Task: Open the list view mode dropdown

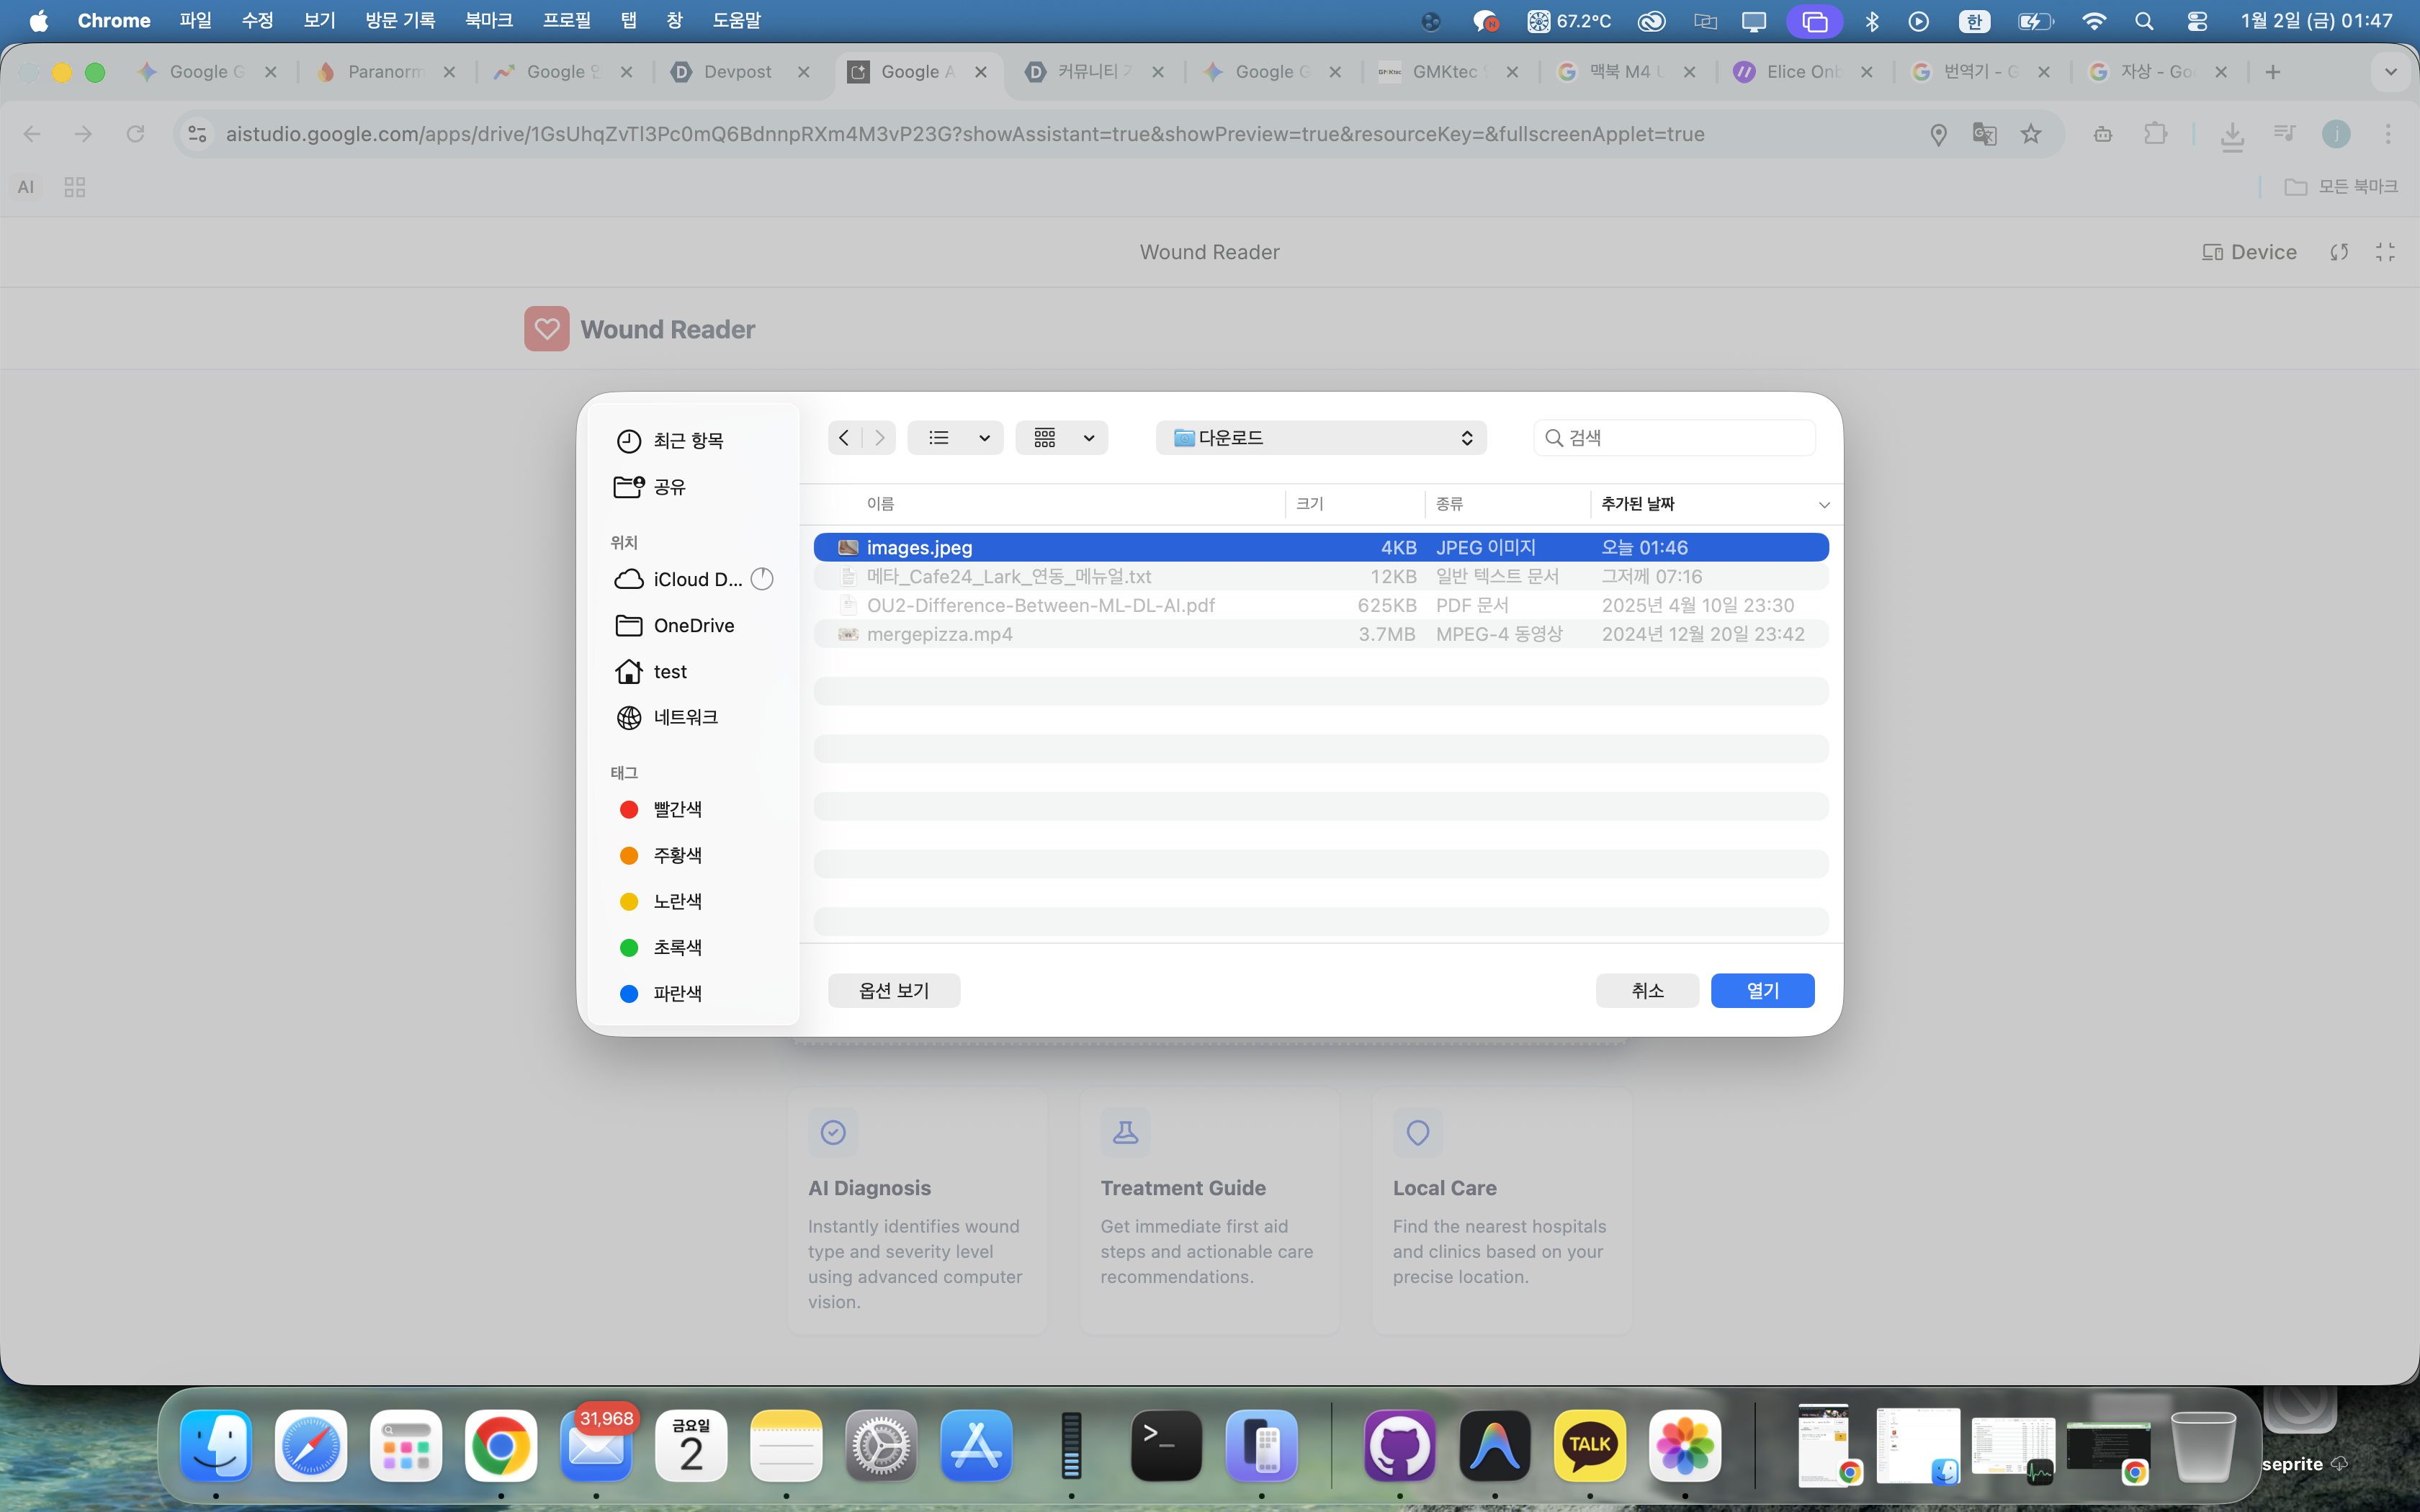Action: pyautogui.click(x=955, y=438)
